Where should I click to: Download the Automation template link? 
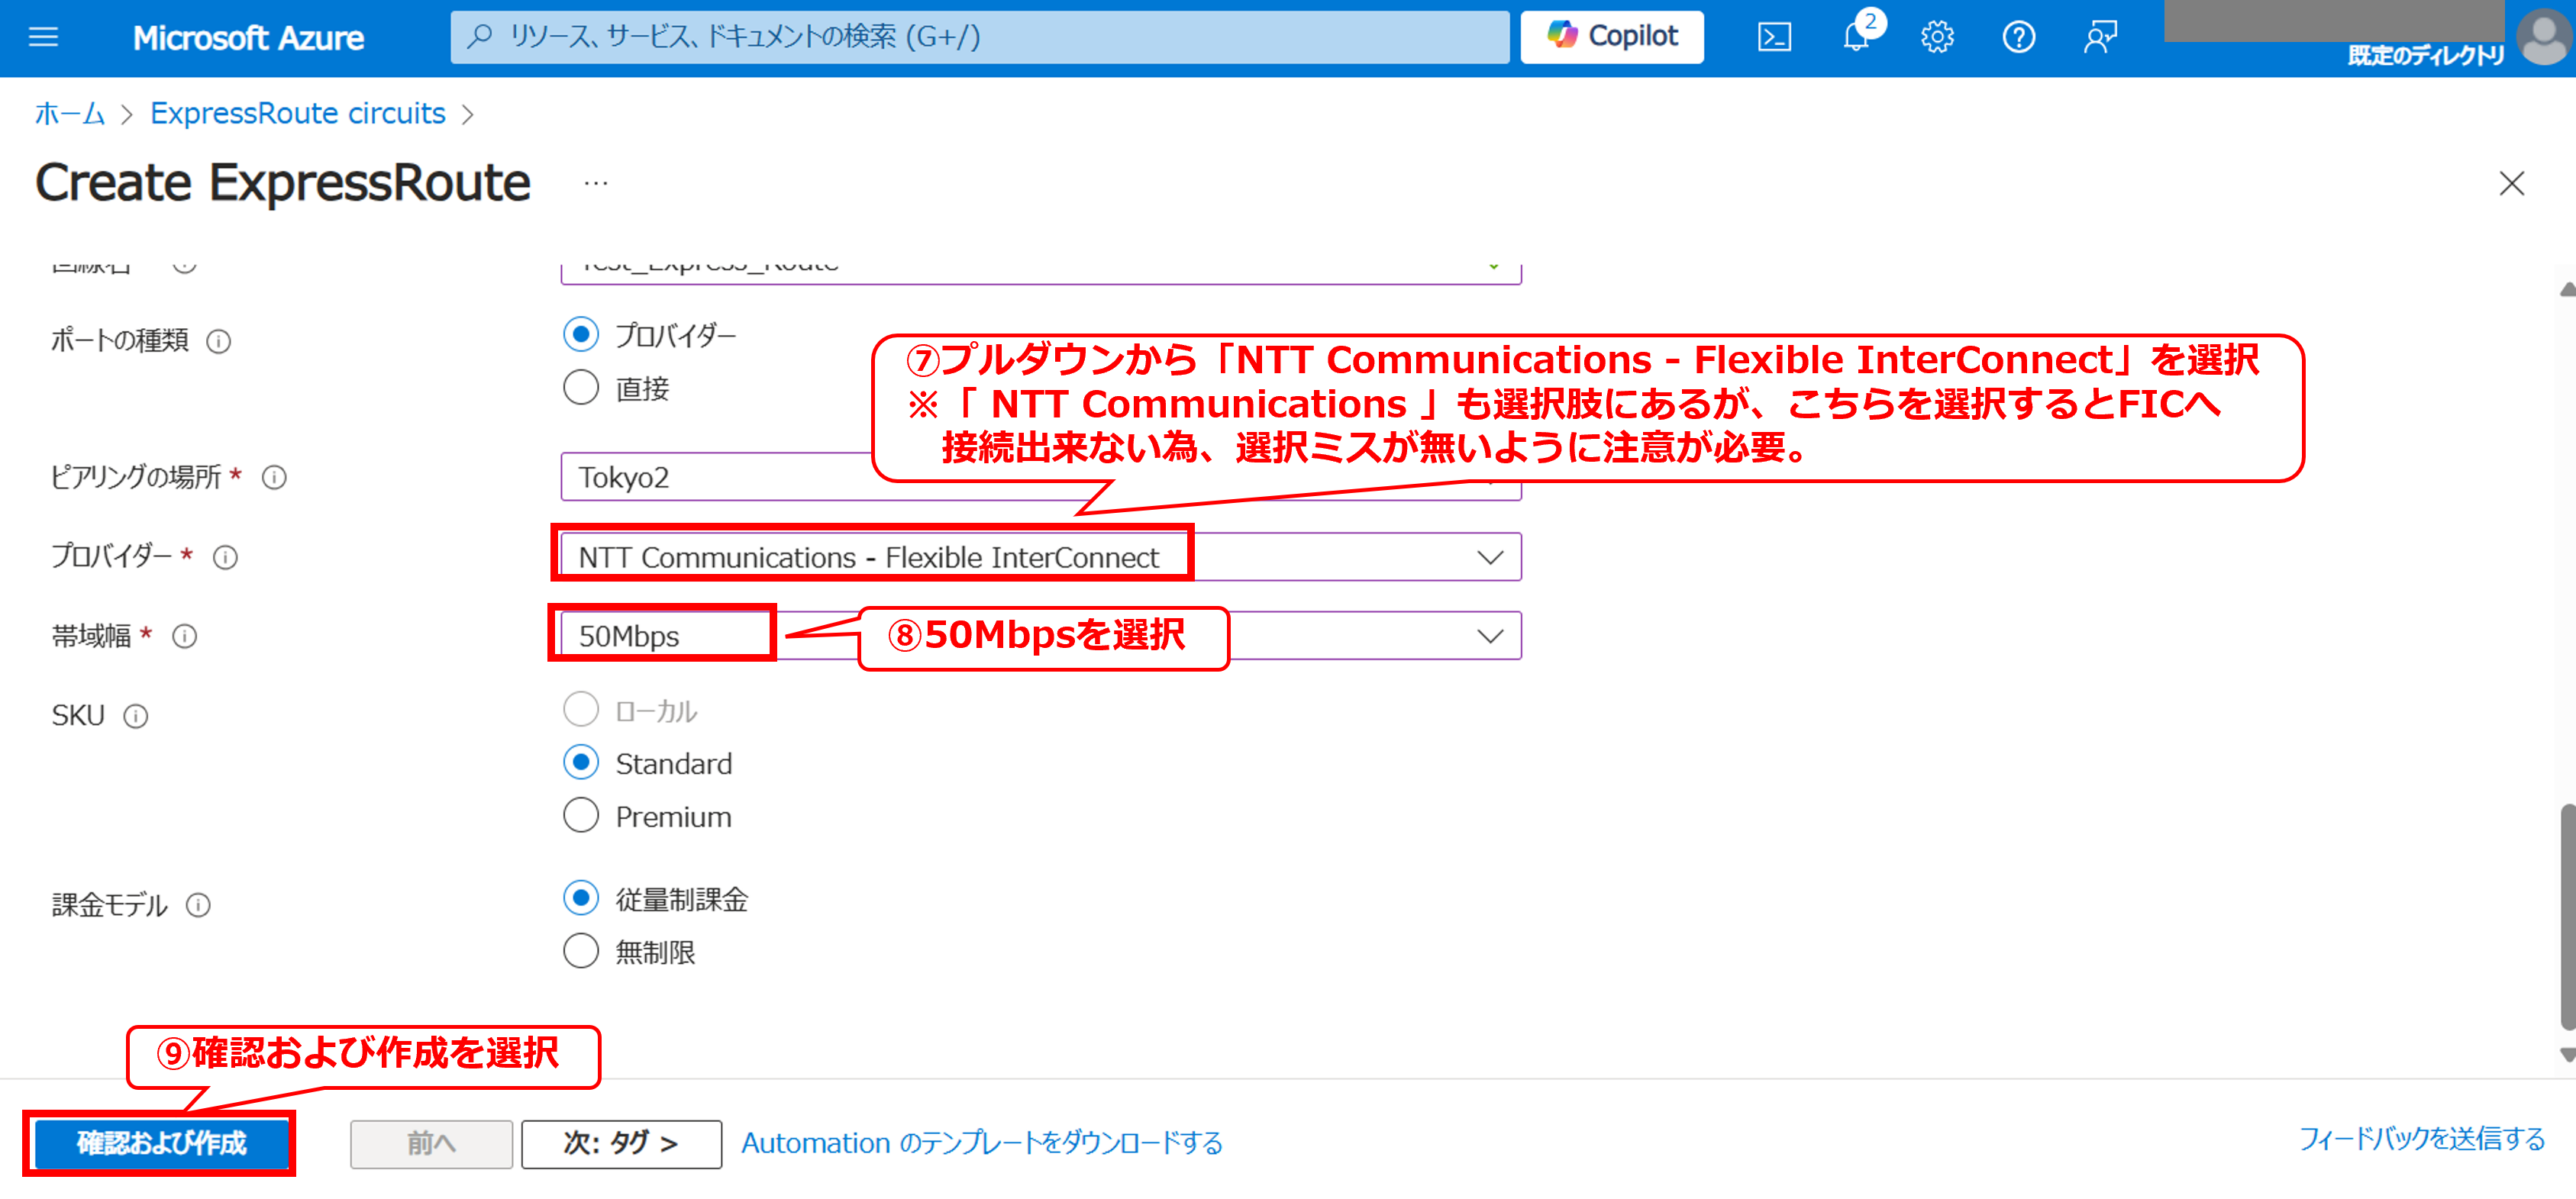pos(982,1143)
